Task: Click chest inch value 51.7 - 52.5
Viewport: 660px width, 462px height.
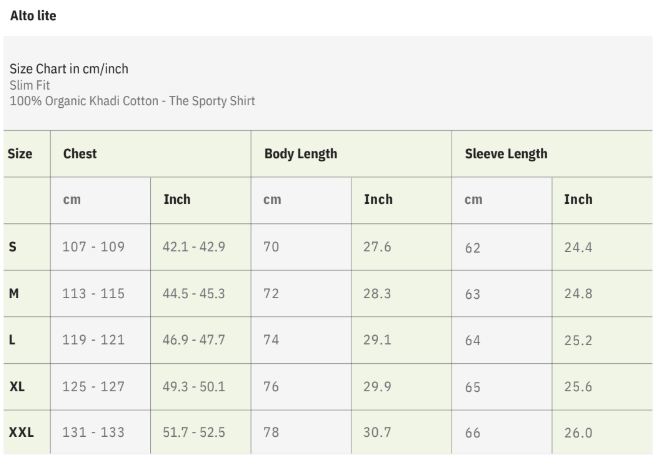Action: tap(194, 433)
